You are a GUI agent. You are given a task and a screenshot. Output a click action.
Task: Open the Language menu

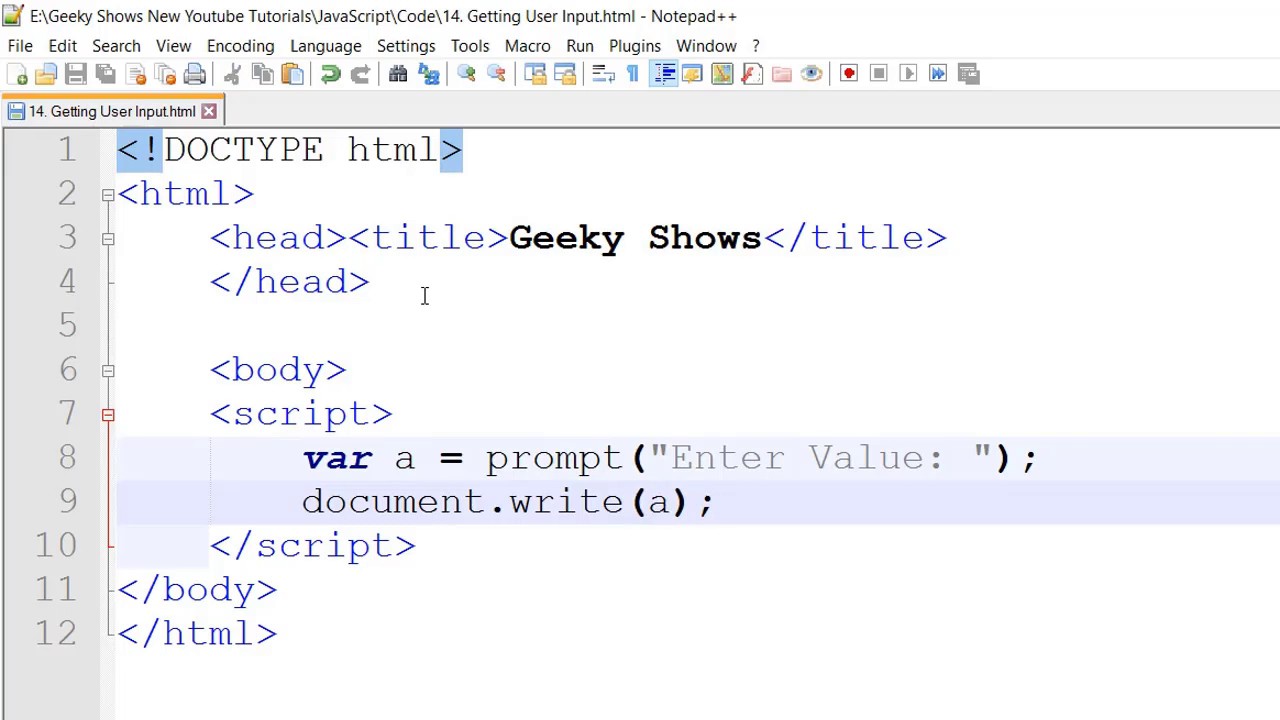pyautogui.click(x=325, y=46)
